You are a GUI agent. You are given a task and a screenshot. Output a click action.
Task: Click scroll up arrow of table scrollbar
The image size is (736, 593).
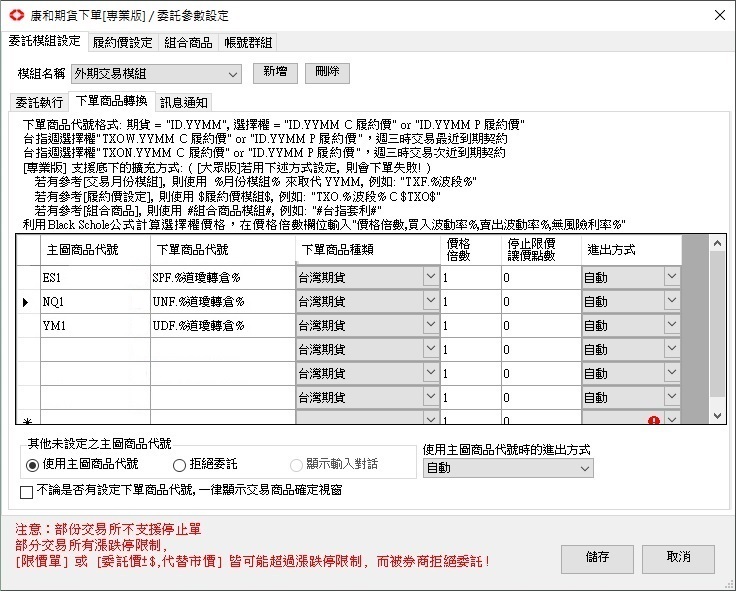717,243
